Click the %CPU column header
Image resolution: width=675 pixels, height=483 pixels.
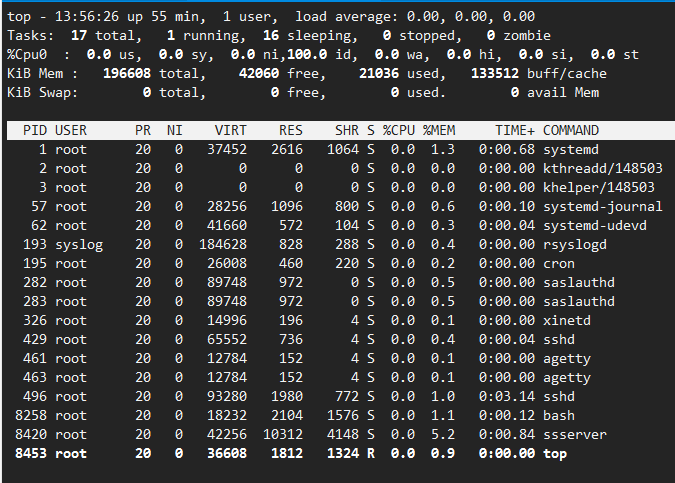(x=398, y=130)
